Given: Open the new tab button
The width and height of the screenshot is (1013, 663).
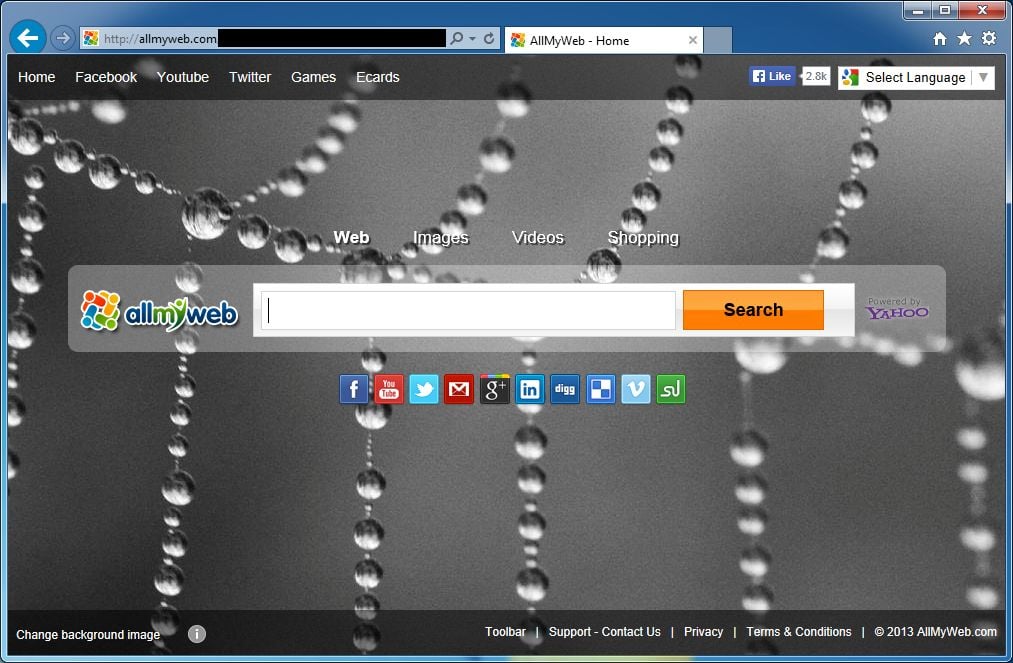Looking at the screenshot, I should pos(717,40).
